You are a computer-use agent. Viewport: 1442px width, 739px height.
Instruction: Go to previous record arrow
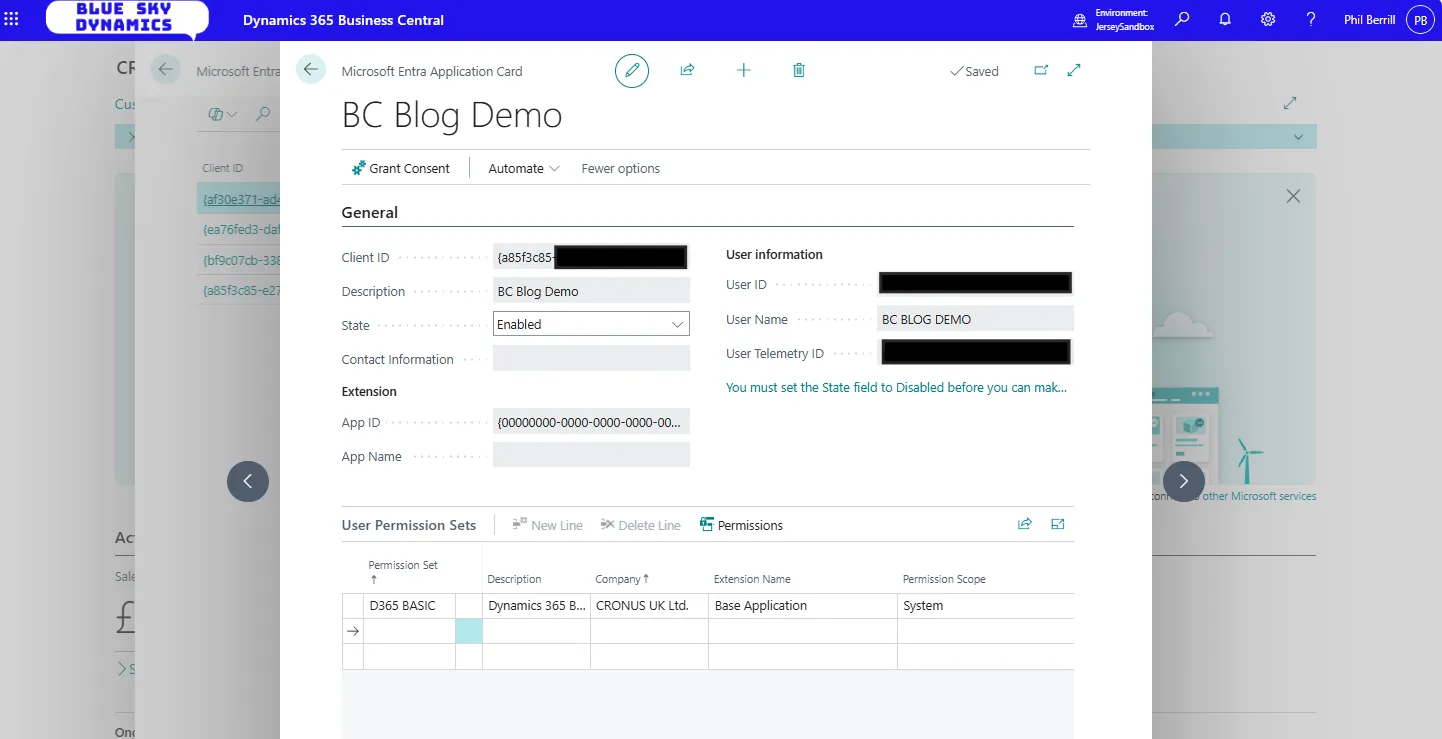(248, 481)
